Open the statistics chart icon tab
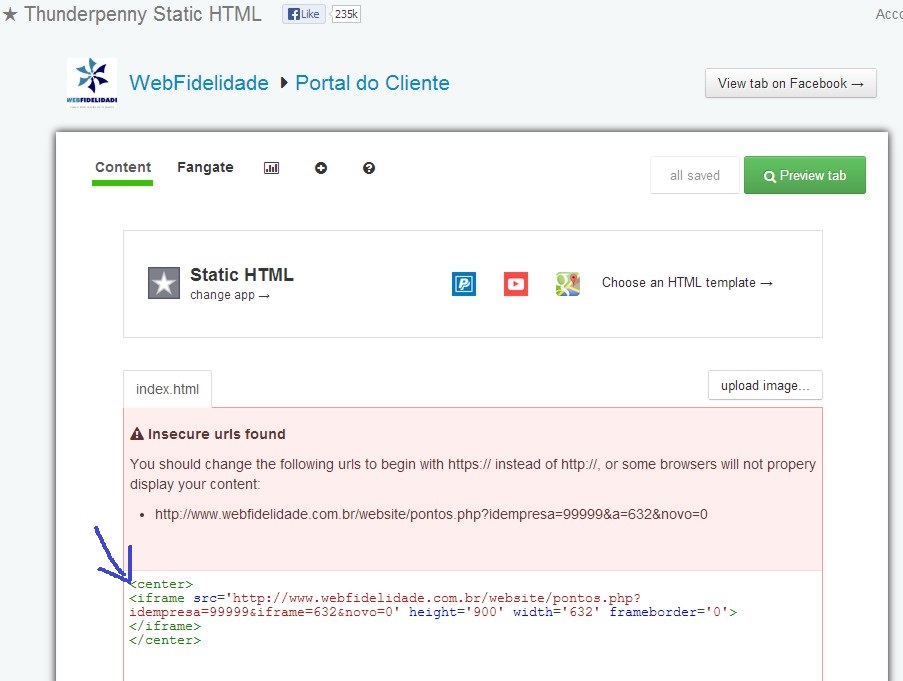The height and width of the screenshot is (681, 903). coord(271,168)
